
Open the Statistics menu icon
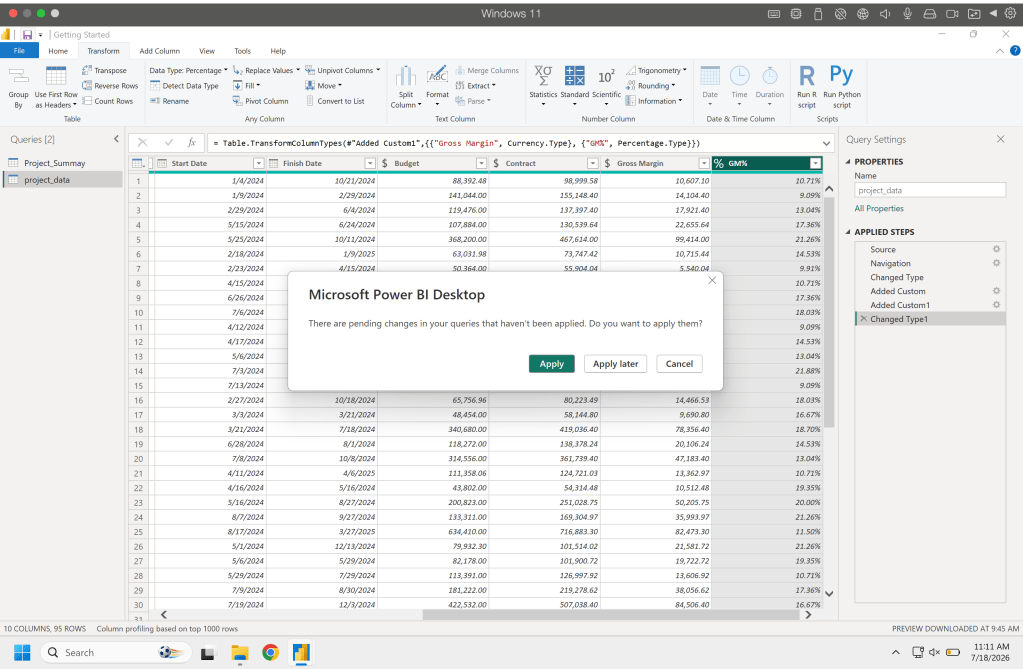pos(543,86)
